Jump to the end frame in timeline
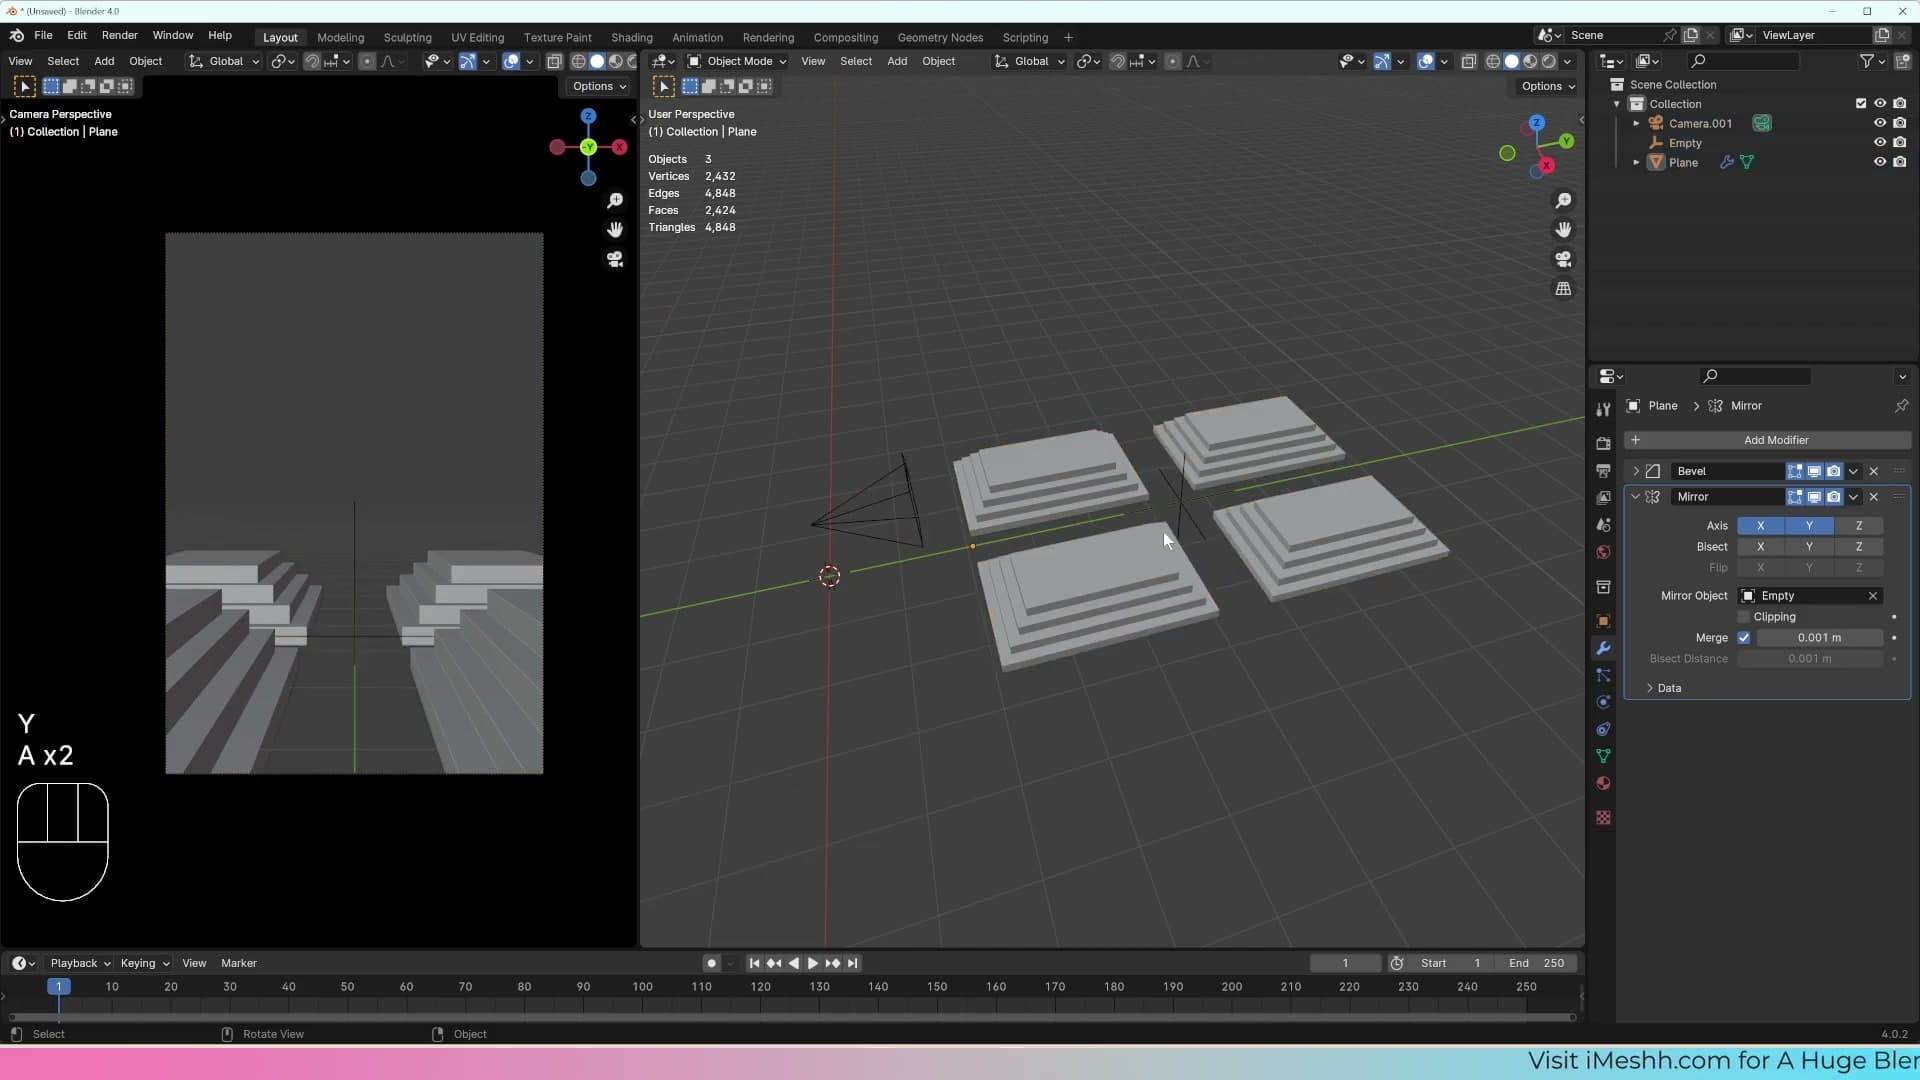The width and height of the screenshot is (1920, 1080). [852, 963]
